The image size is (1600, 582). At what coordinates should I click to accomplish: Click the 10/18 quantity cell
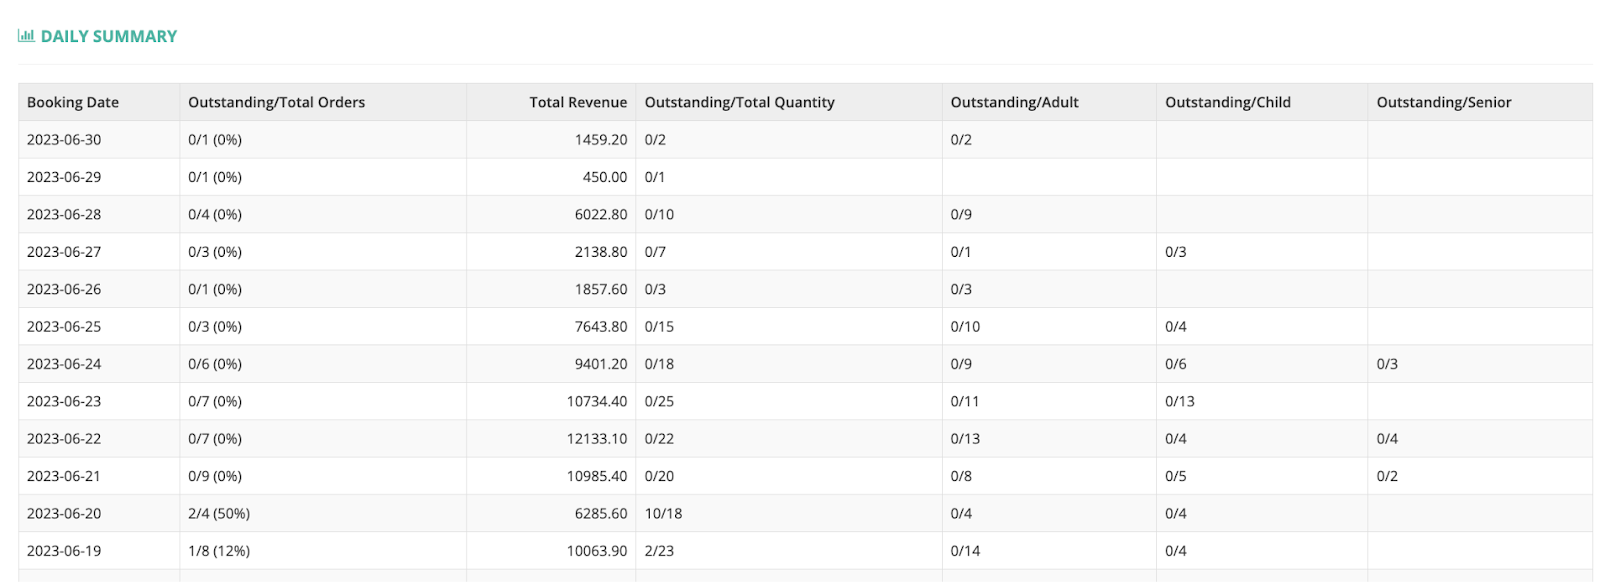663,514
